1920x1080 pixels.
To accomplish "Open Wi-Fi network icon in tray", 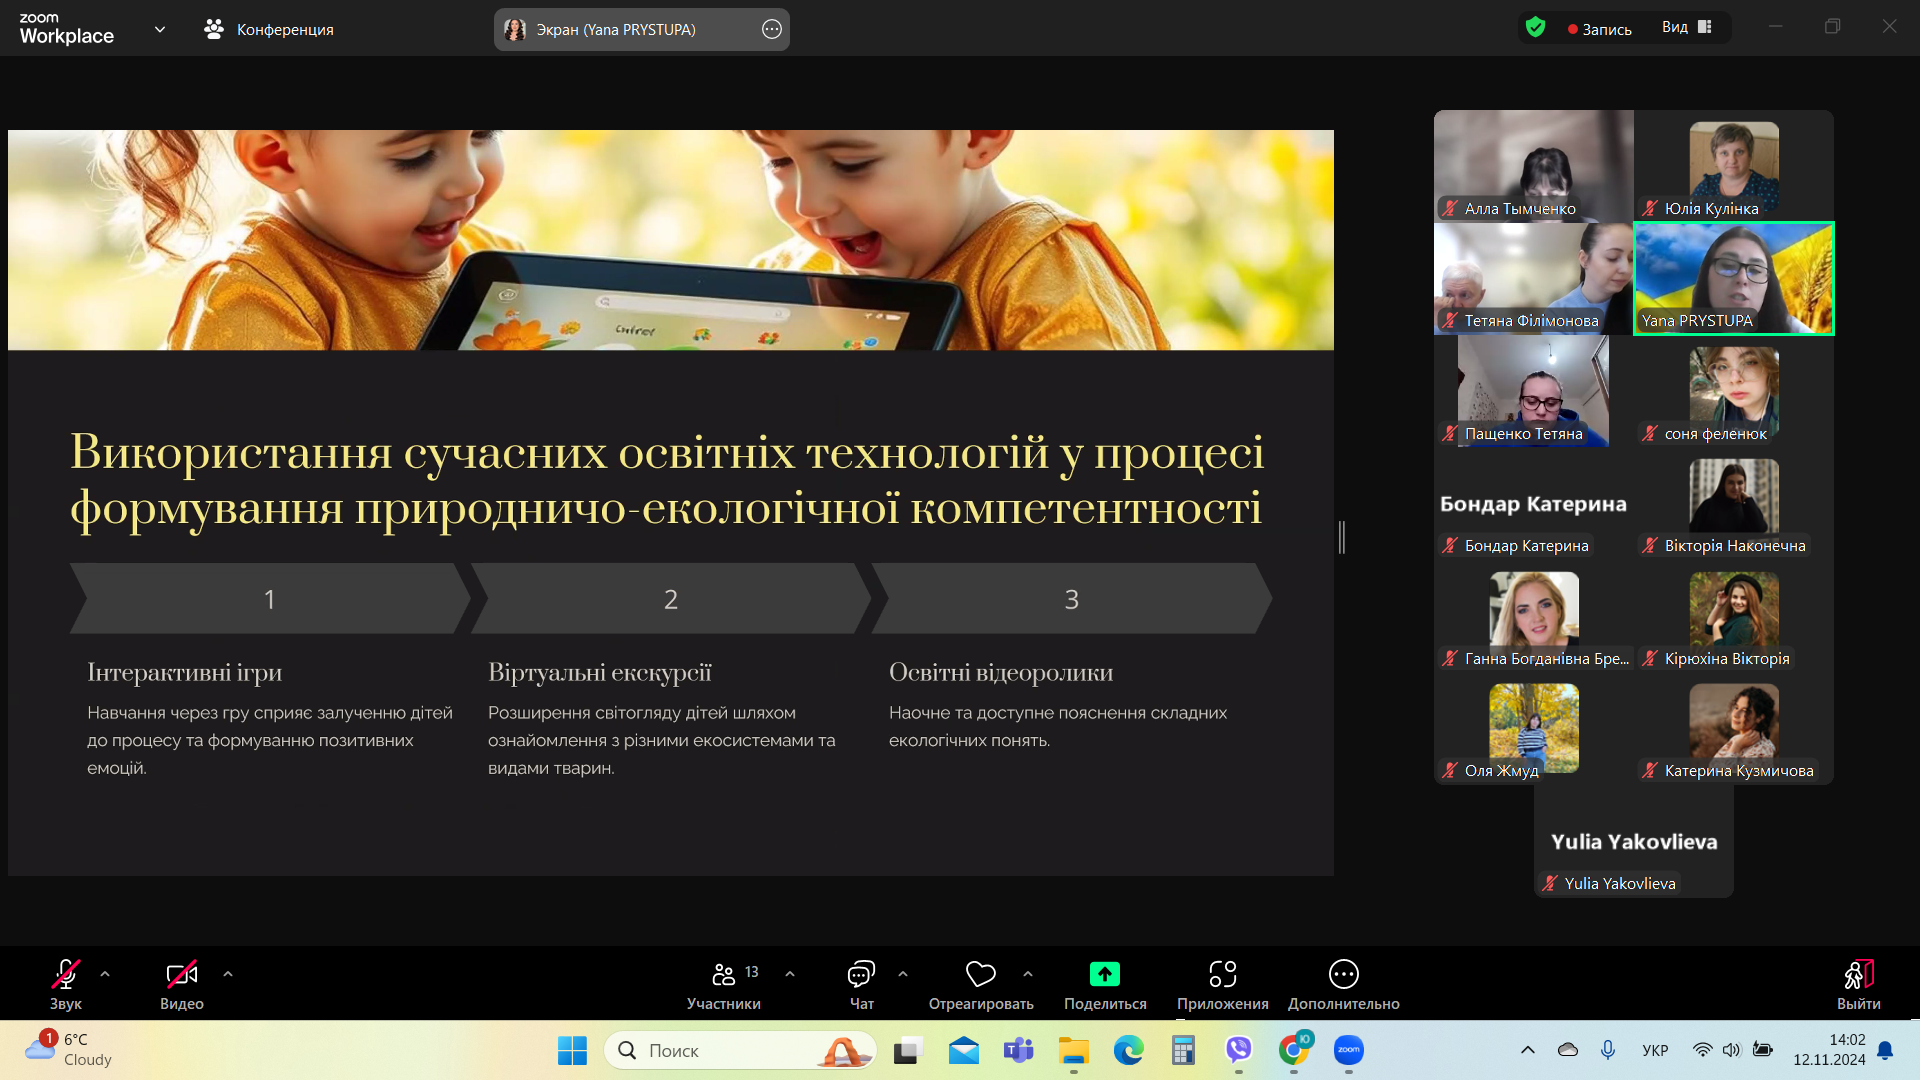I will (1702, 1050).
